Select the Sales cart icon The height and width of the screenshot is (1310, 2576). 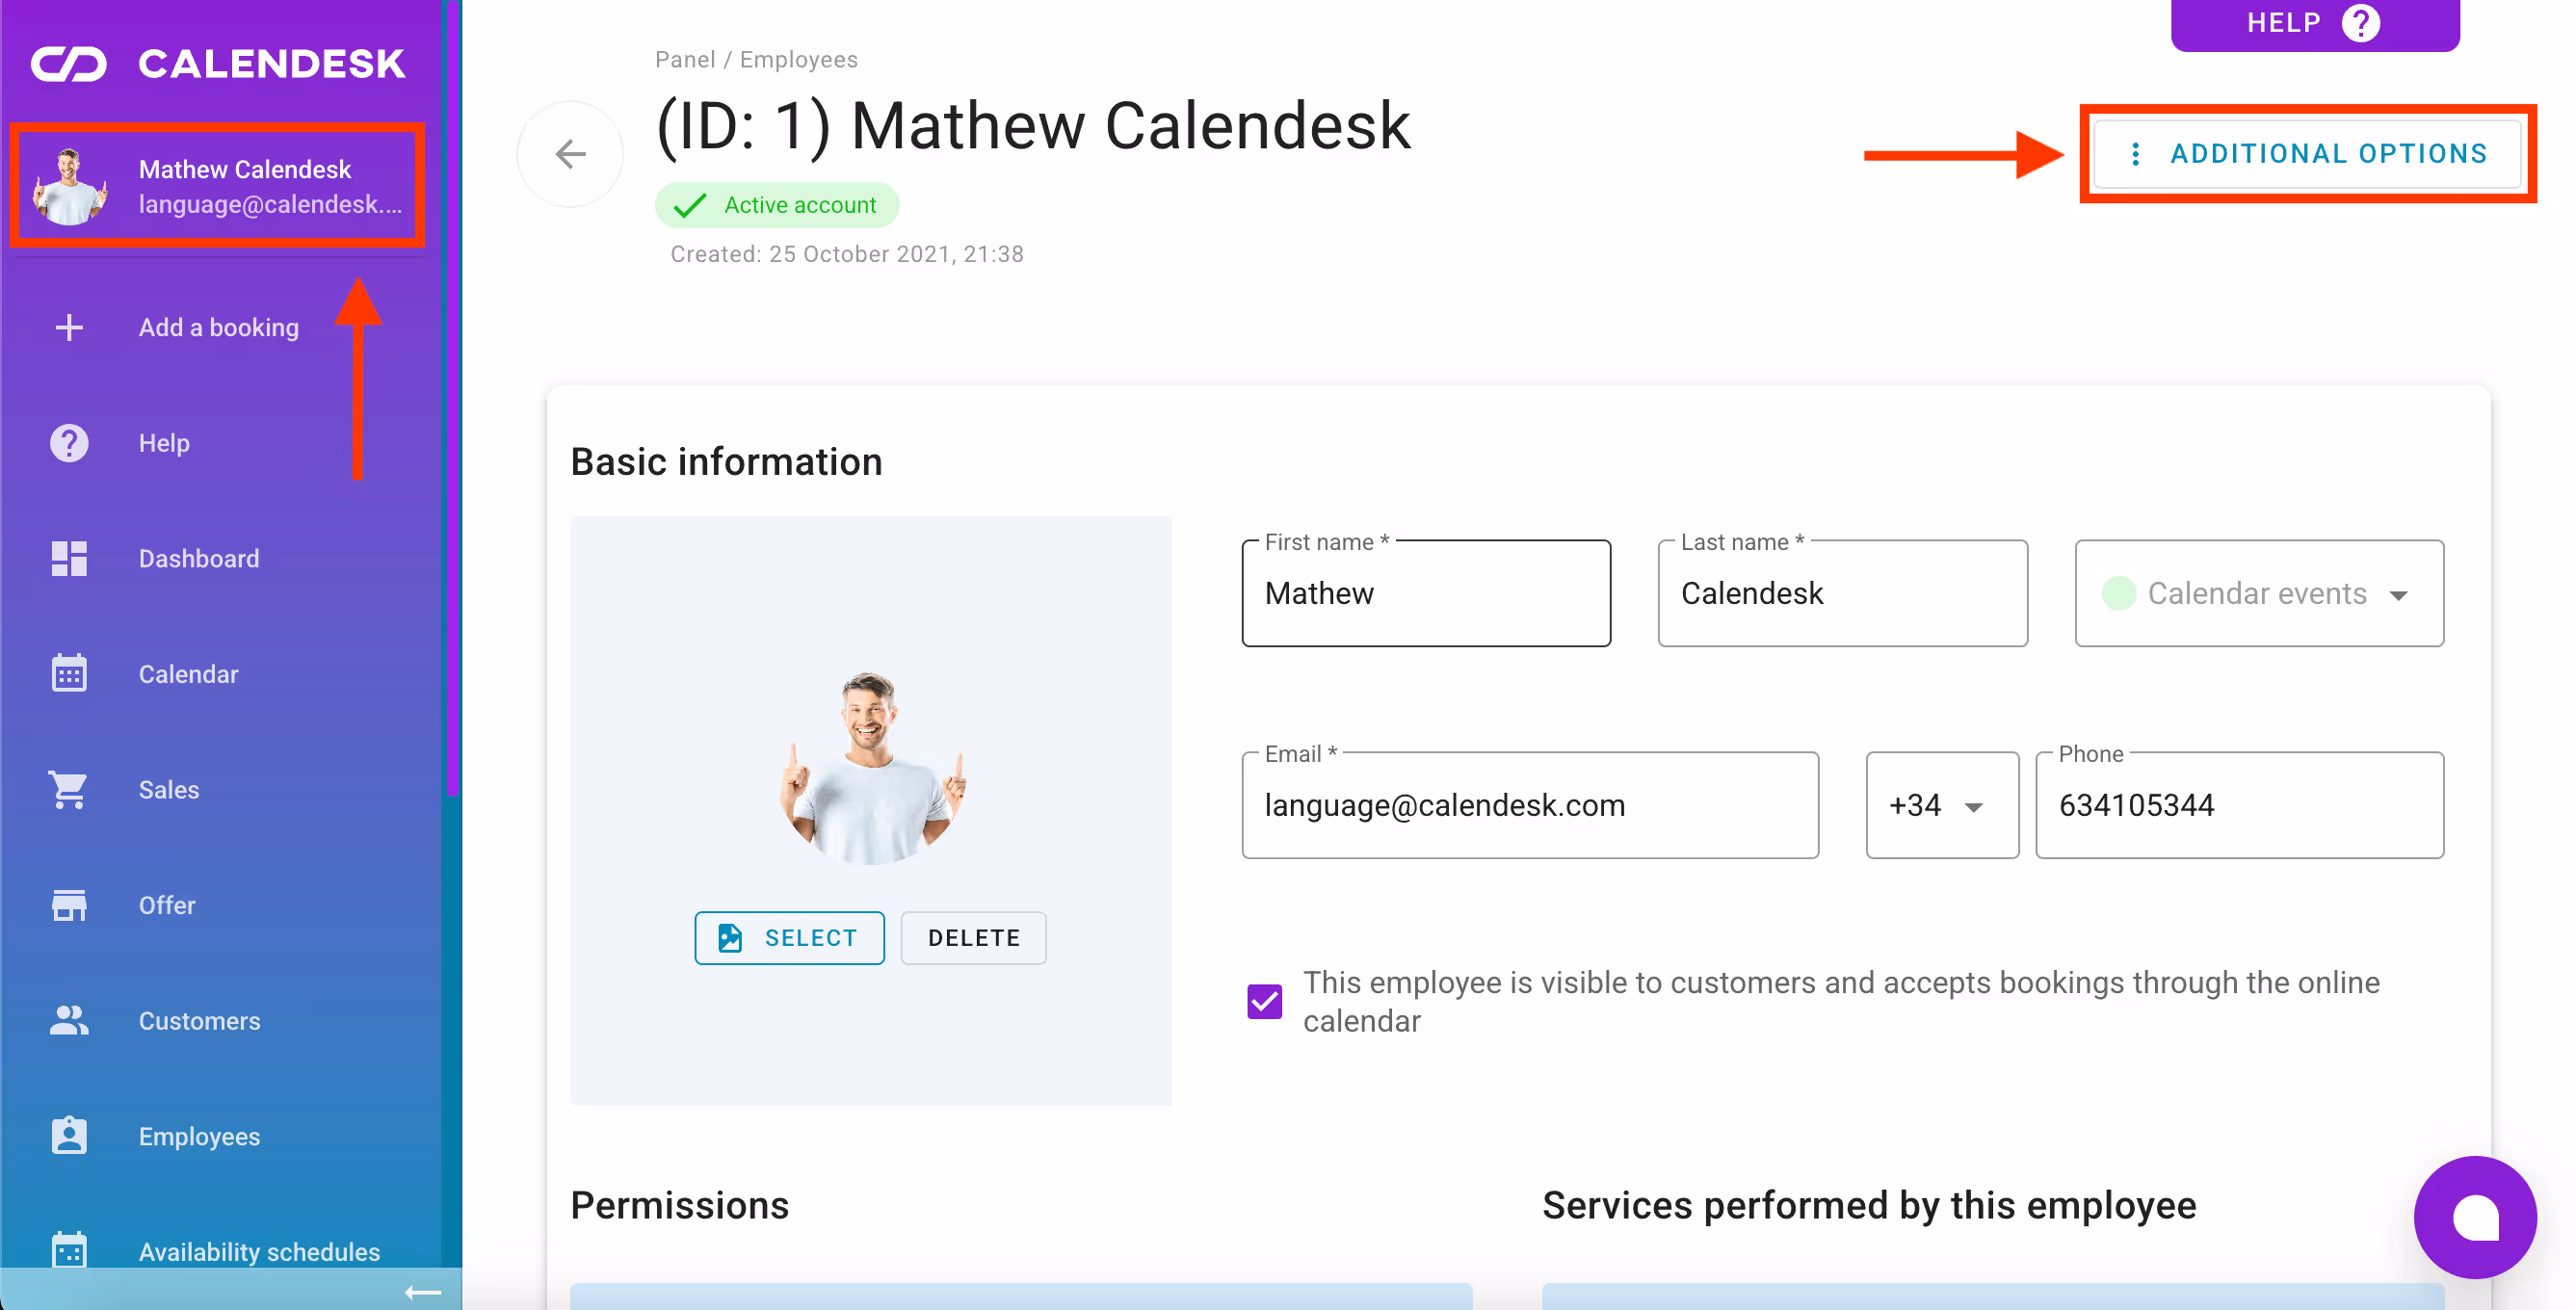(68, 789)
